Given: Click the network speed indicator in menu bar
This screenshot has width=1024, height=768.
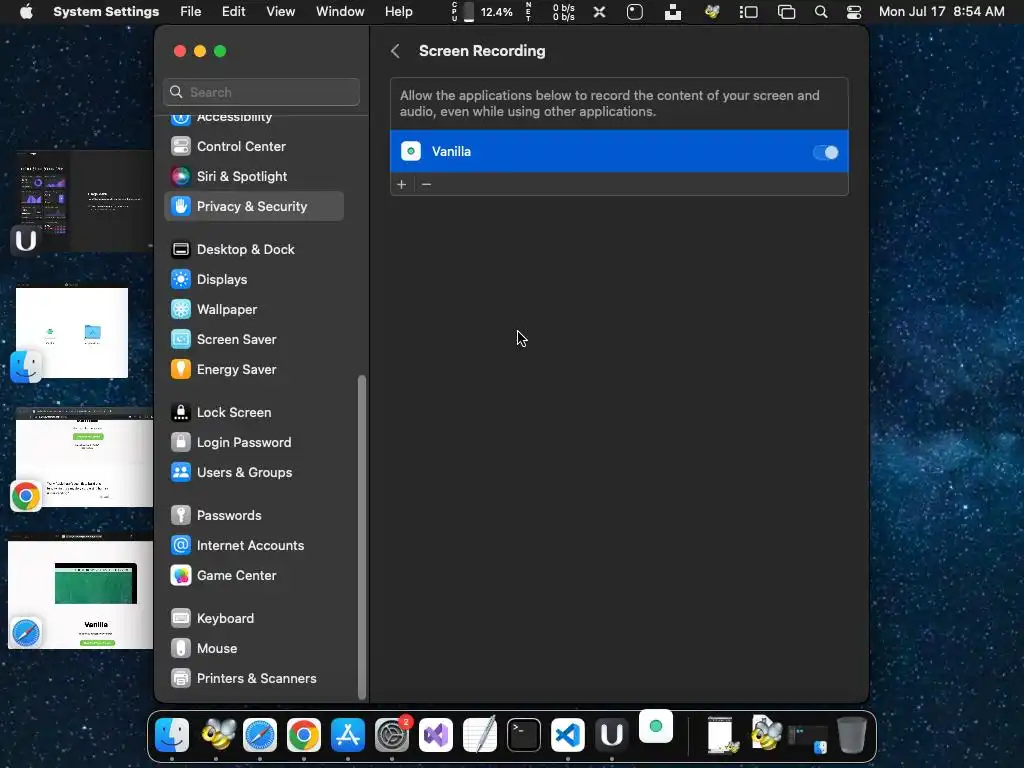Looking at the screenshot, I should [x=552, y=12].
